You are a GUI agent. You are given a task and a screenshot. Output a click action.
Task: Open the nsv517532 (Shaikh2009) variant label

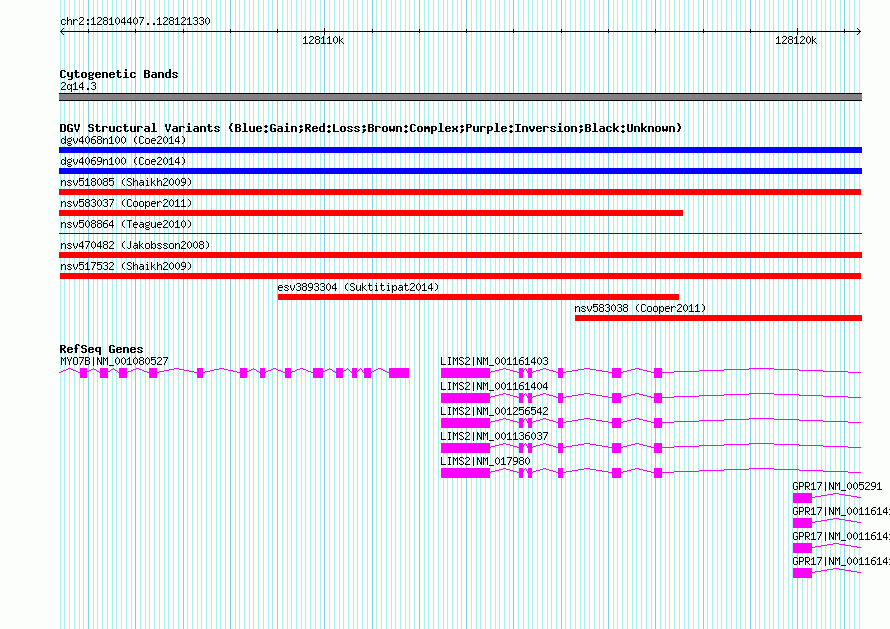[x=126, y=266]
